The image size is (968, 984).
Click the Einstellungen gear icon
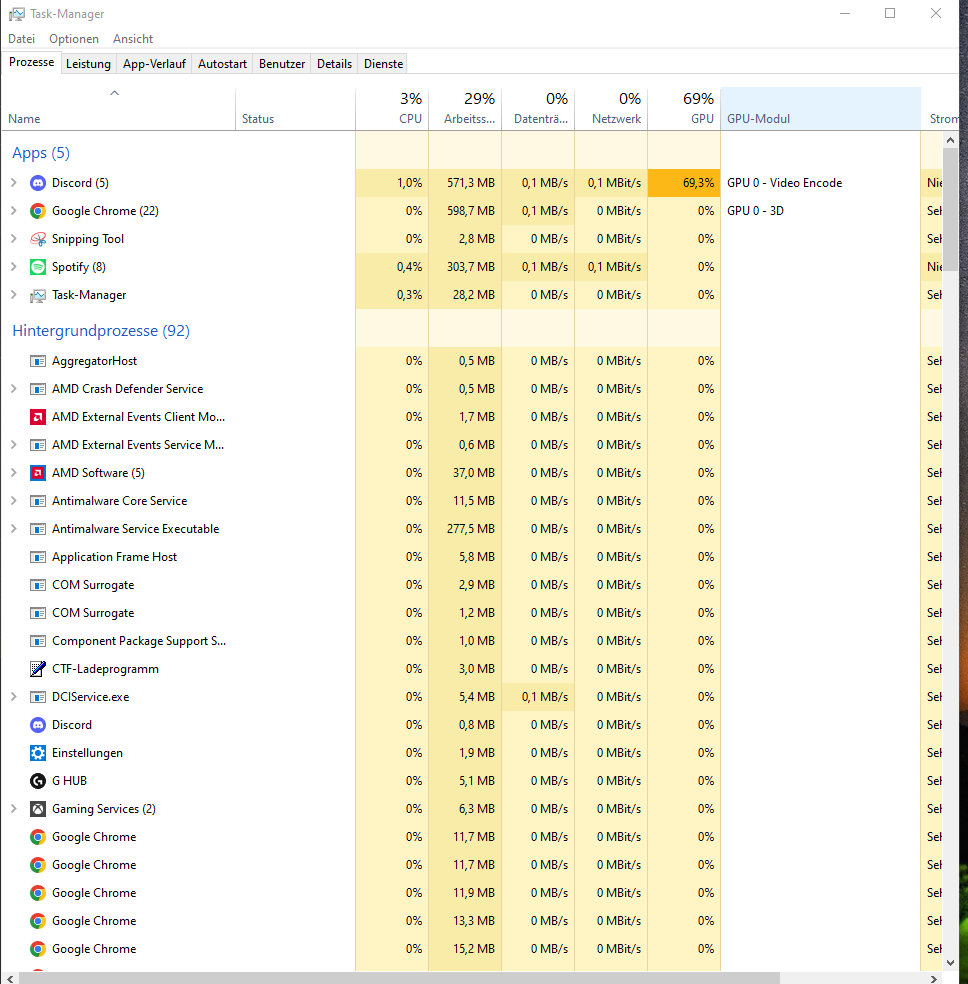tap(38, 752)
